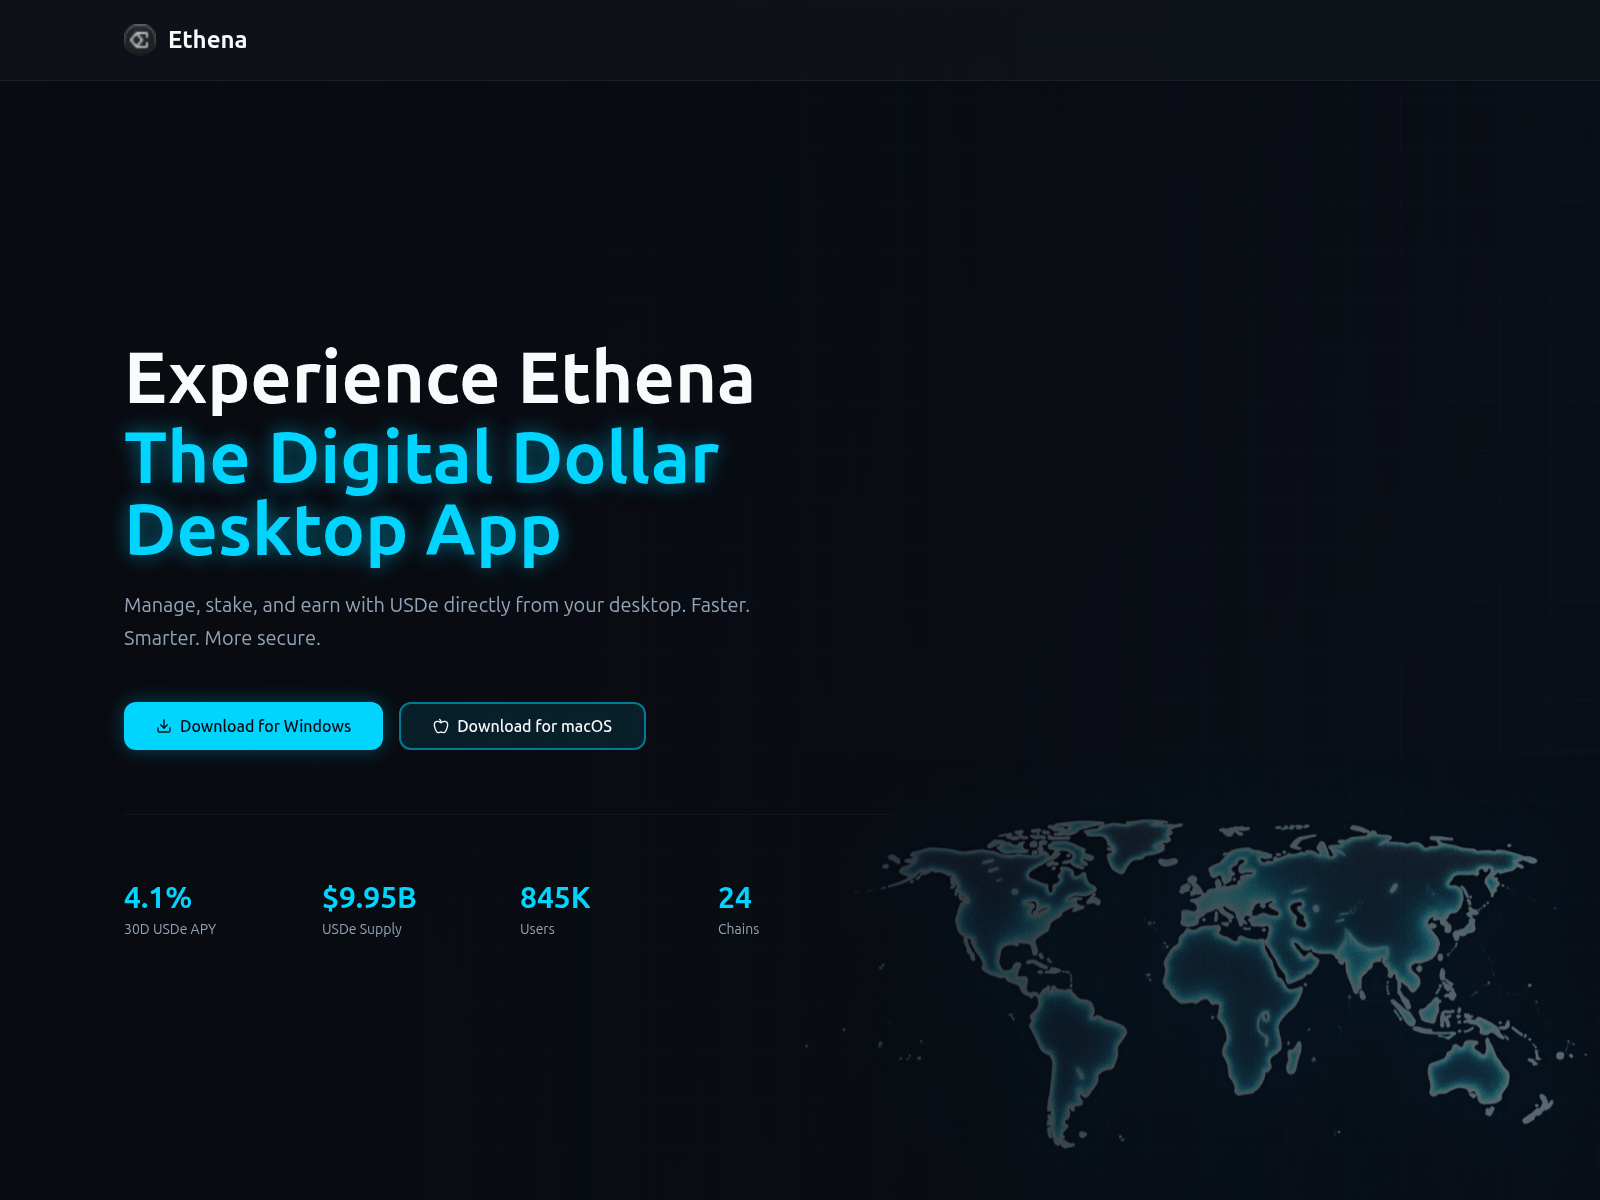Click the Chains stat label
1600x1200 pixels.
point(738,929)
